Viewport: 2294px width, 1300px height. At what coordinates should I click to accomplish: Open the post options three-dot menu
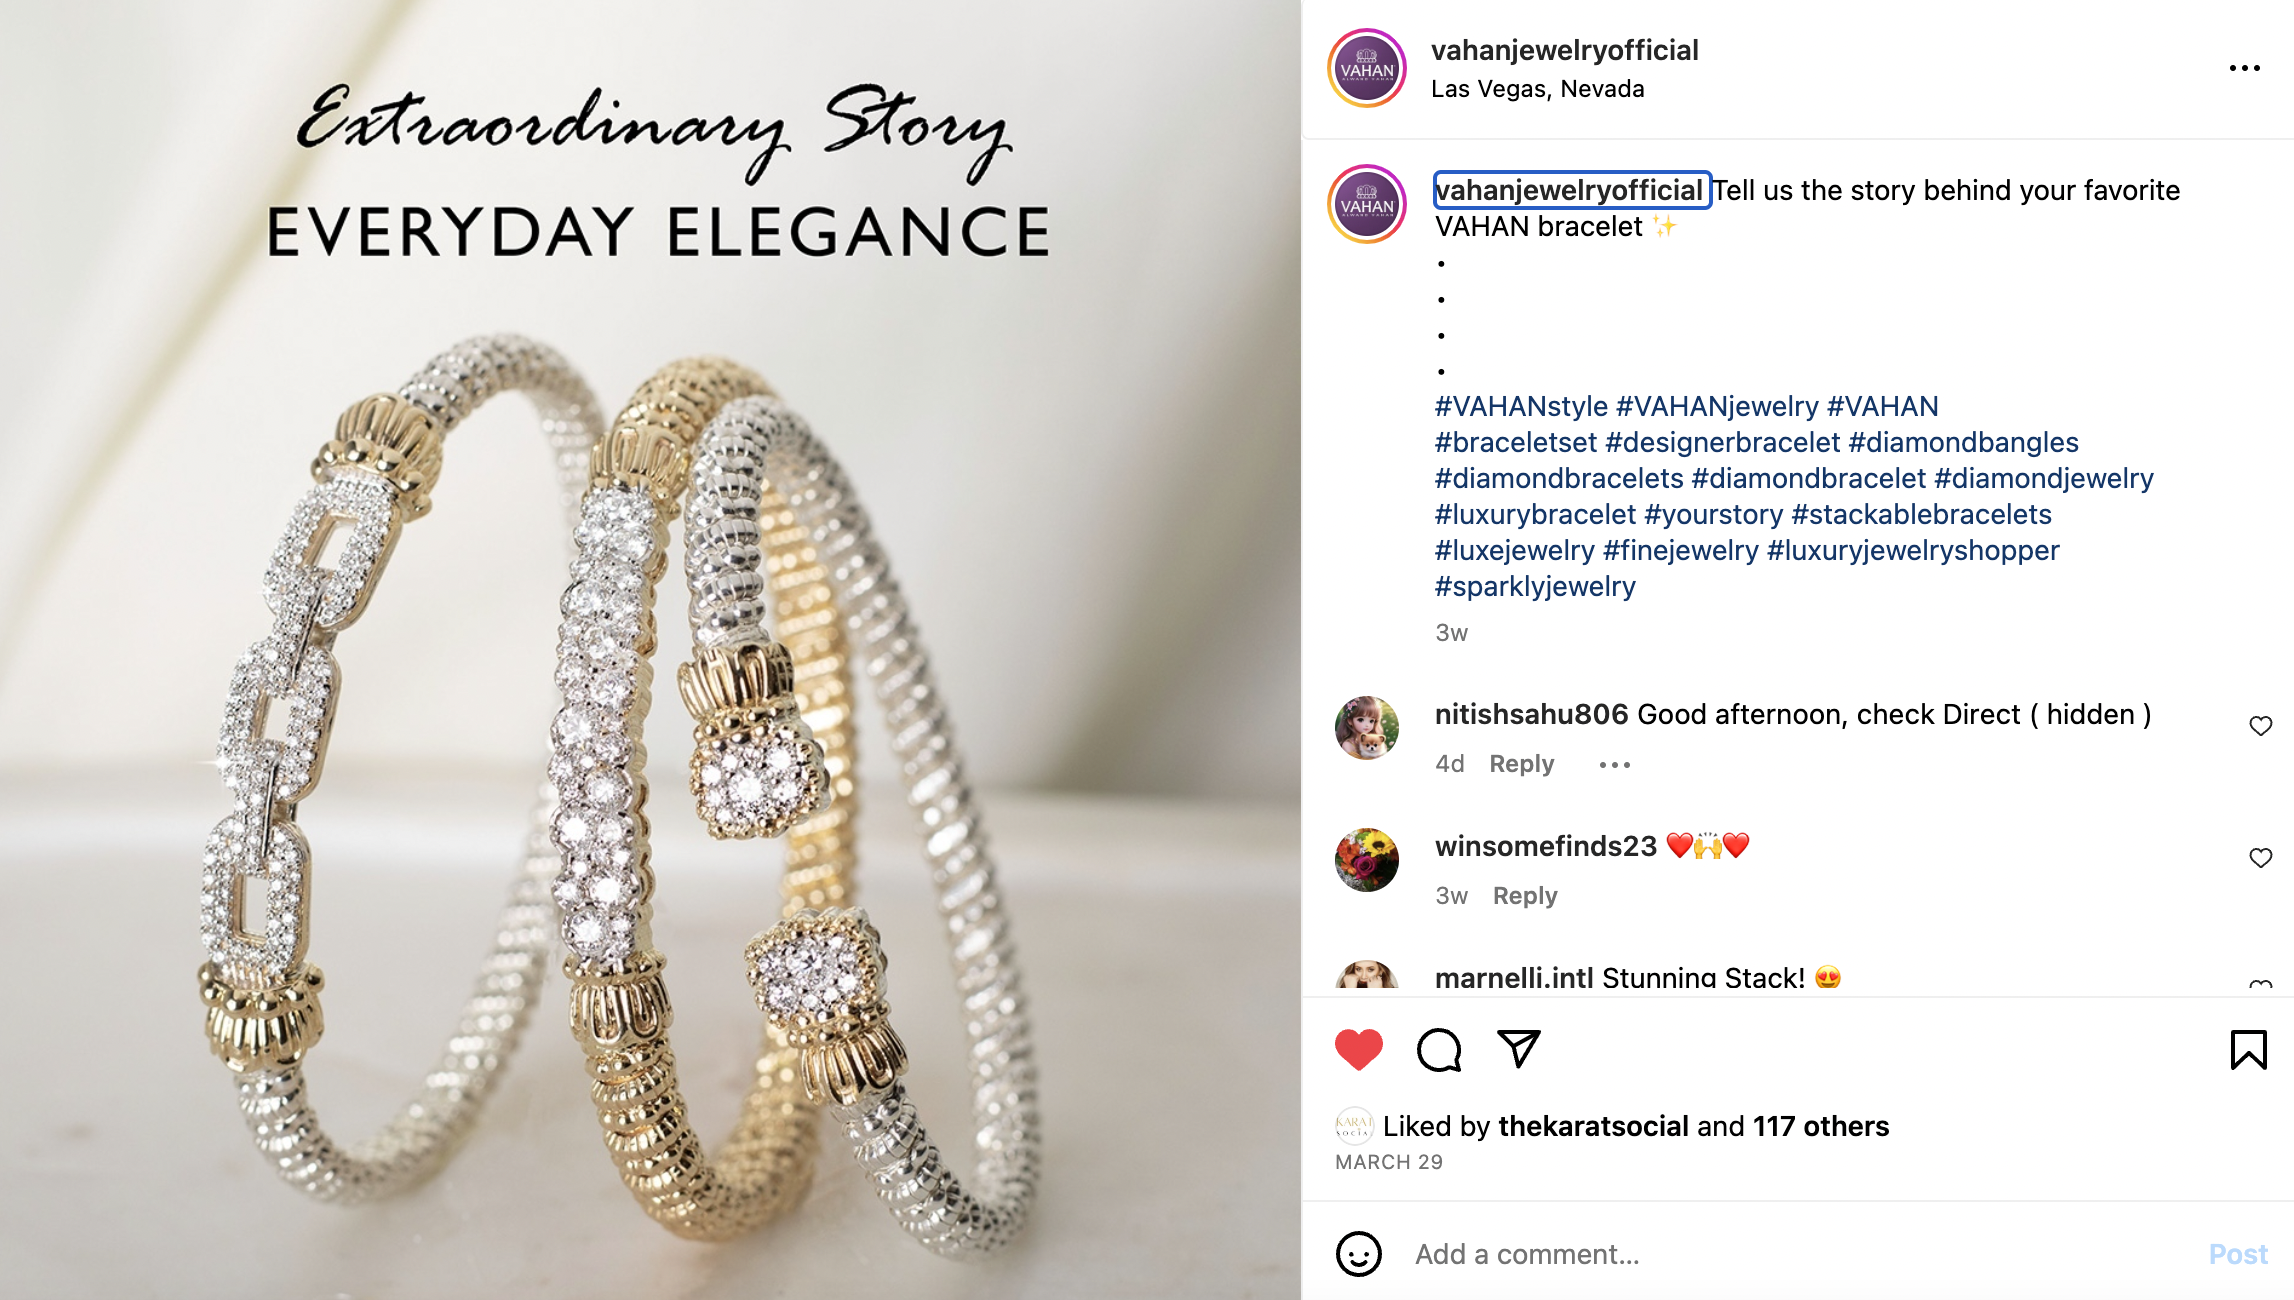click(2244, 68)
